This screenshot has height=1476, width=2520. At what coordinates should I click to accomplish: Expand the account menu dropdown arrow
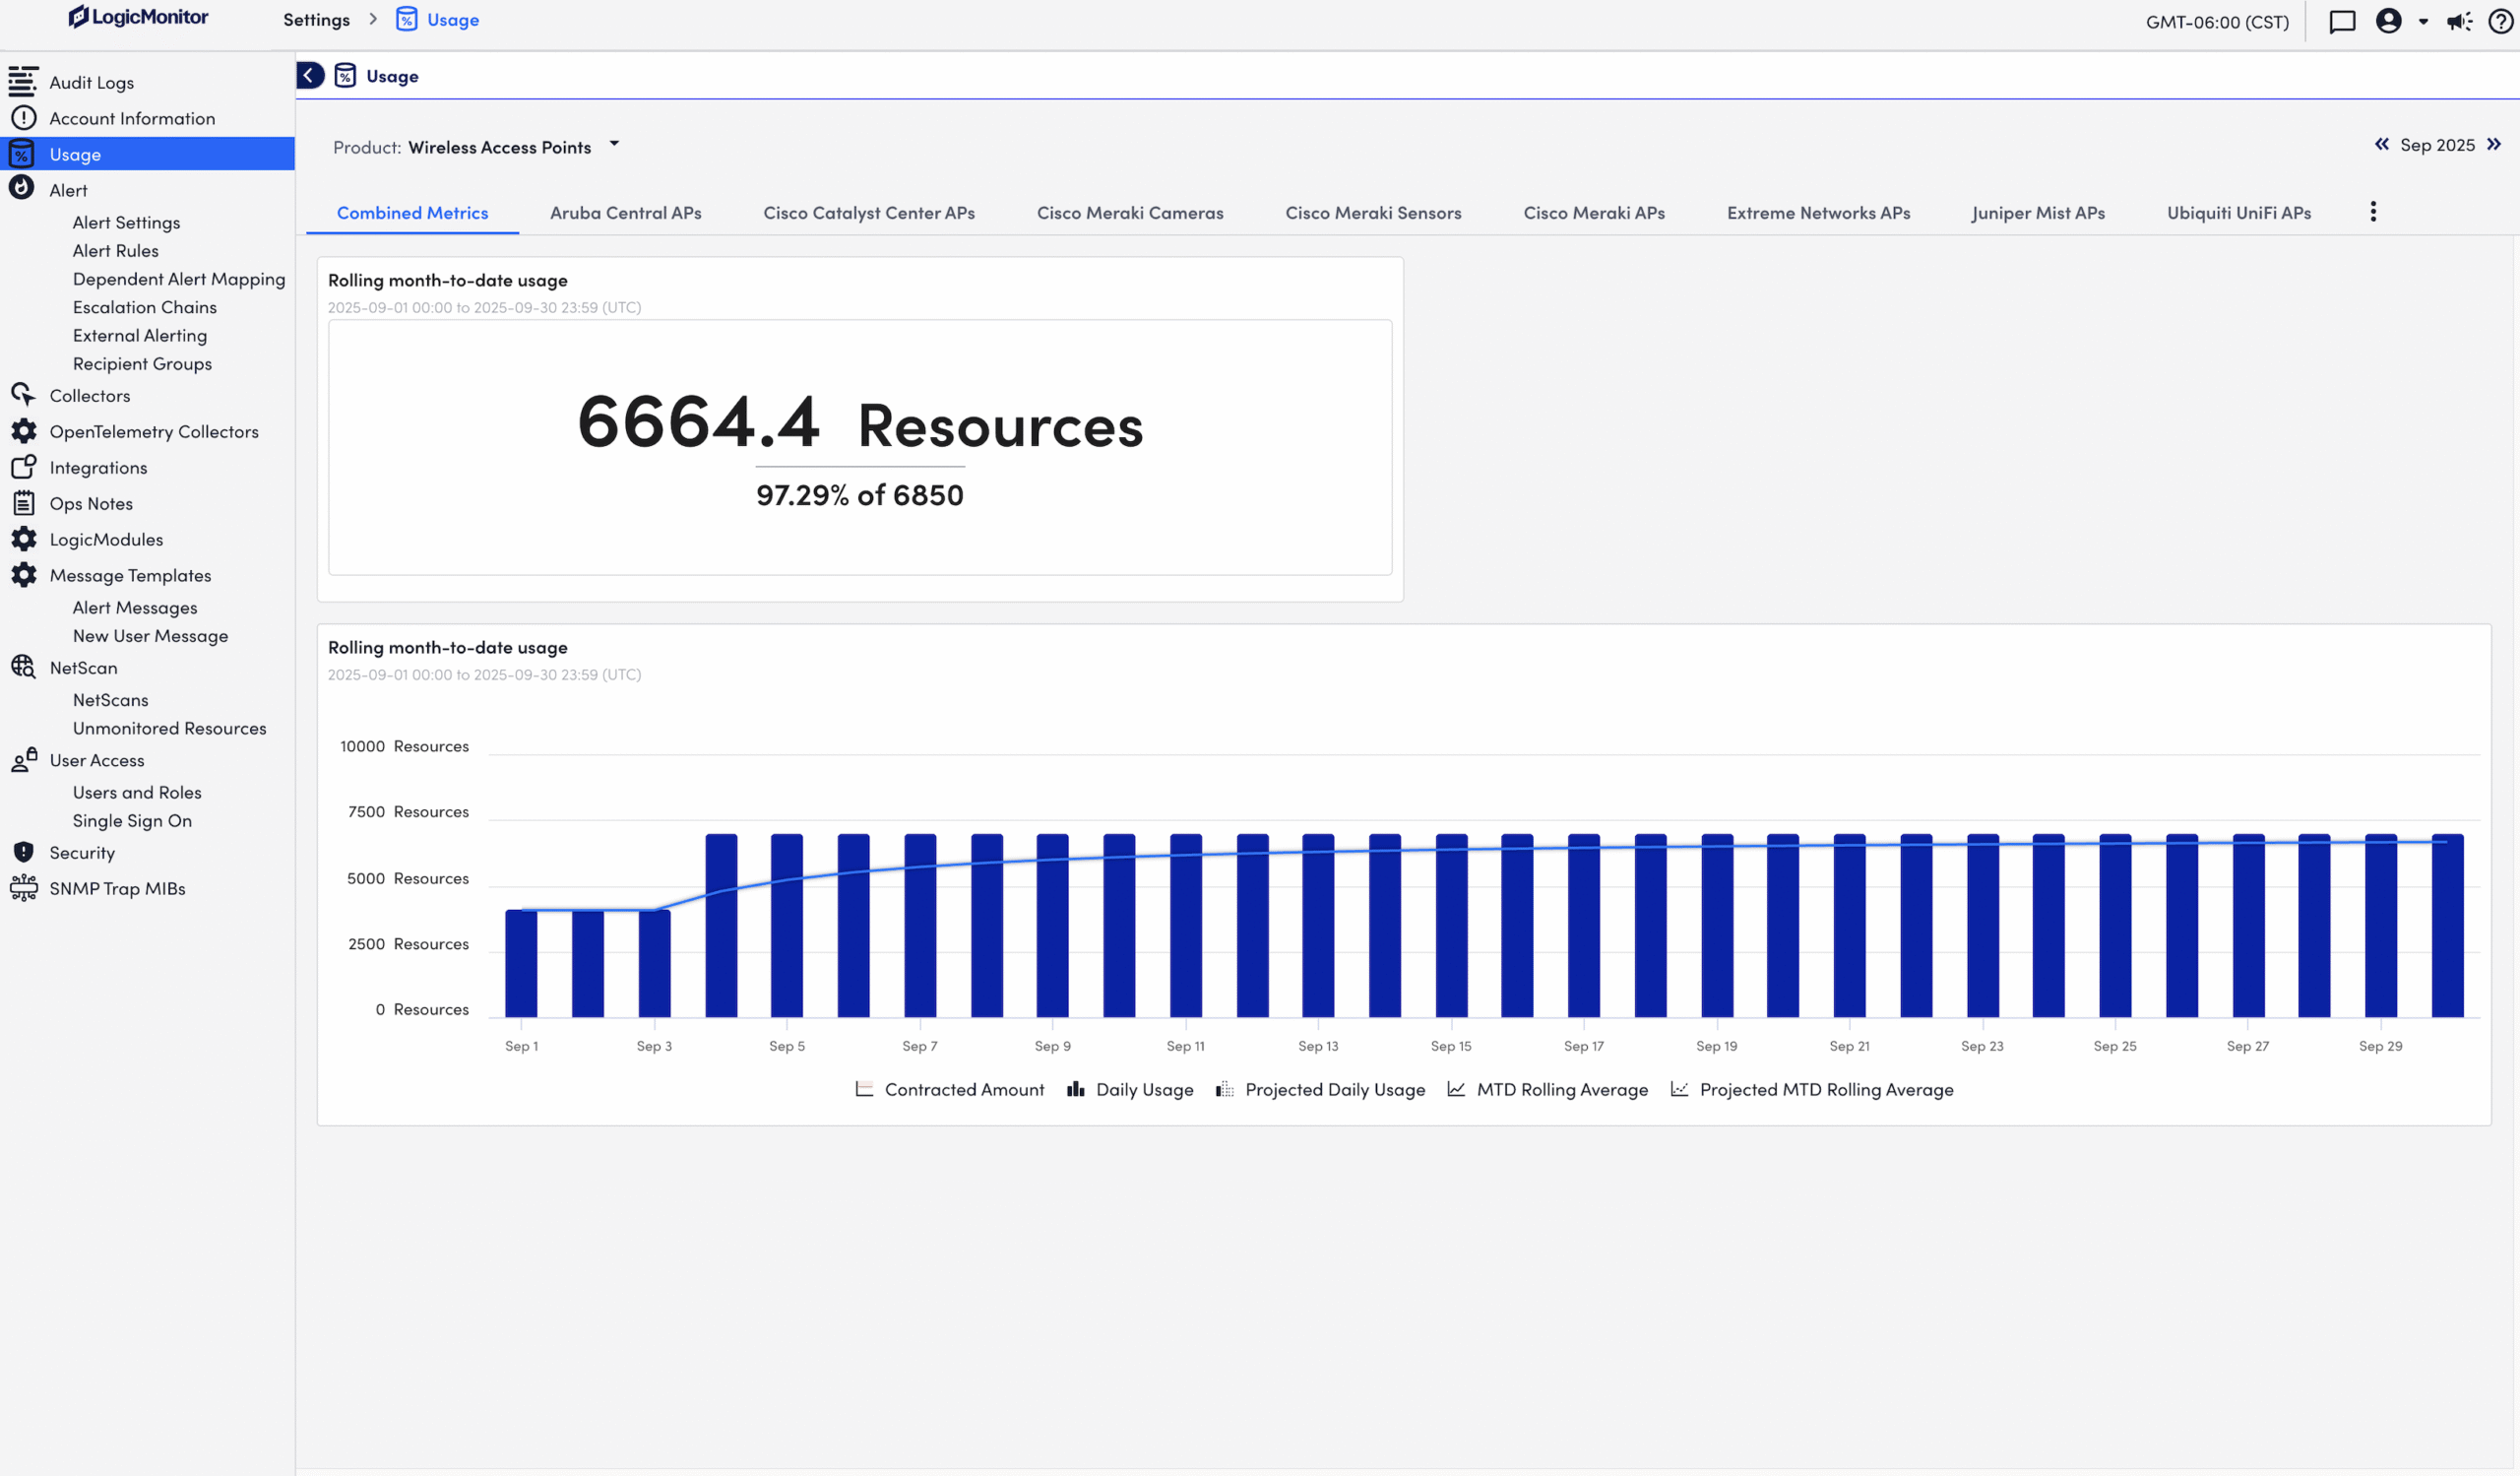[2423, 22]
